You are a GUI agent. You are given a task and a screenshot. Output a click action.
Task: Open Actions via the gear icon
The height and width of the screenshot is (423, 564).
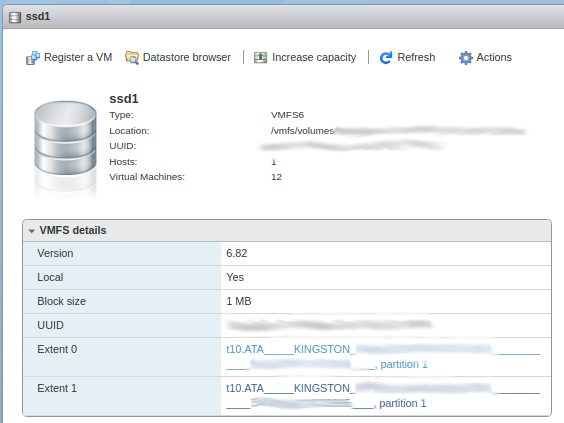point(465,58)
